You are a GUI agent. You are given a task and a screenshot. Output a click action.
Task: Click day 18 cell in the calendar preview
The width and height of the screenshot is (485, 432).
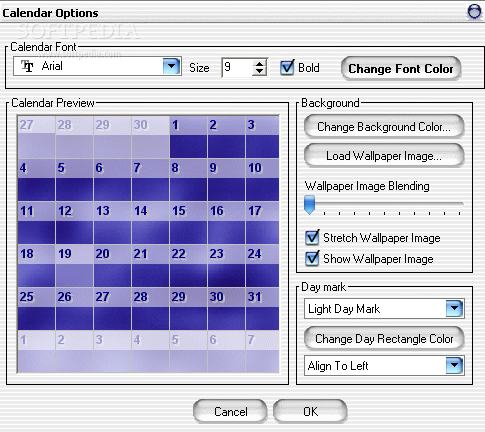point(36,266)
